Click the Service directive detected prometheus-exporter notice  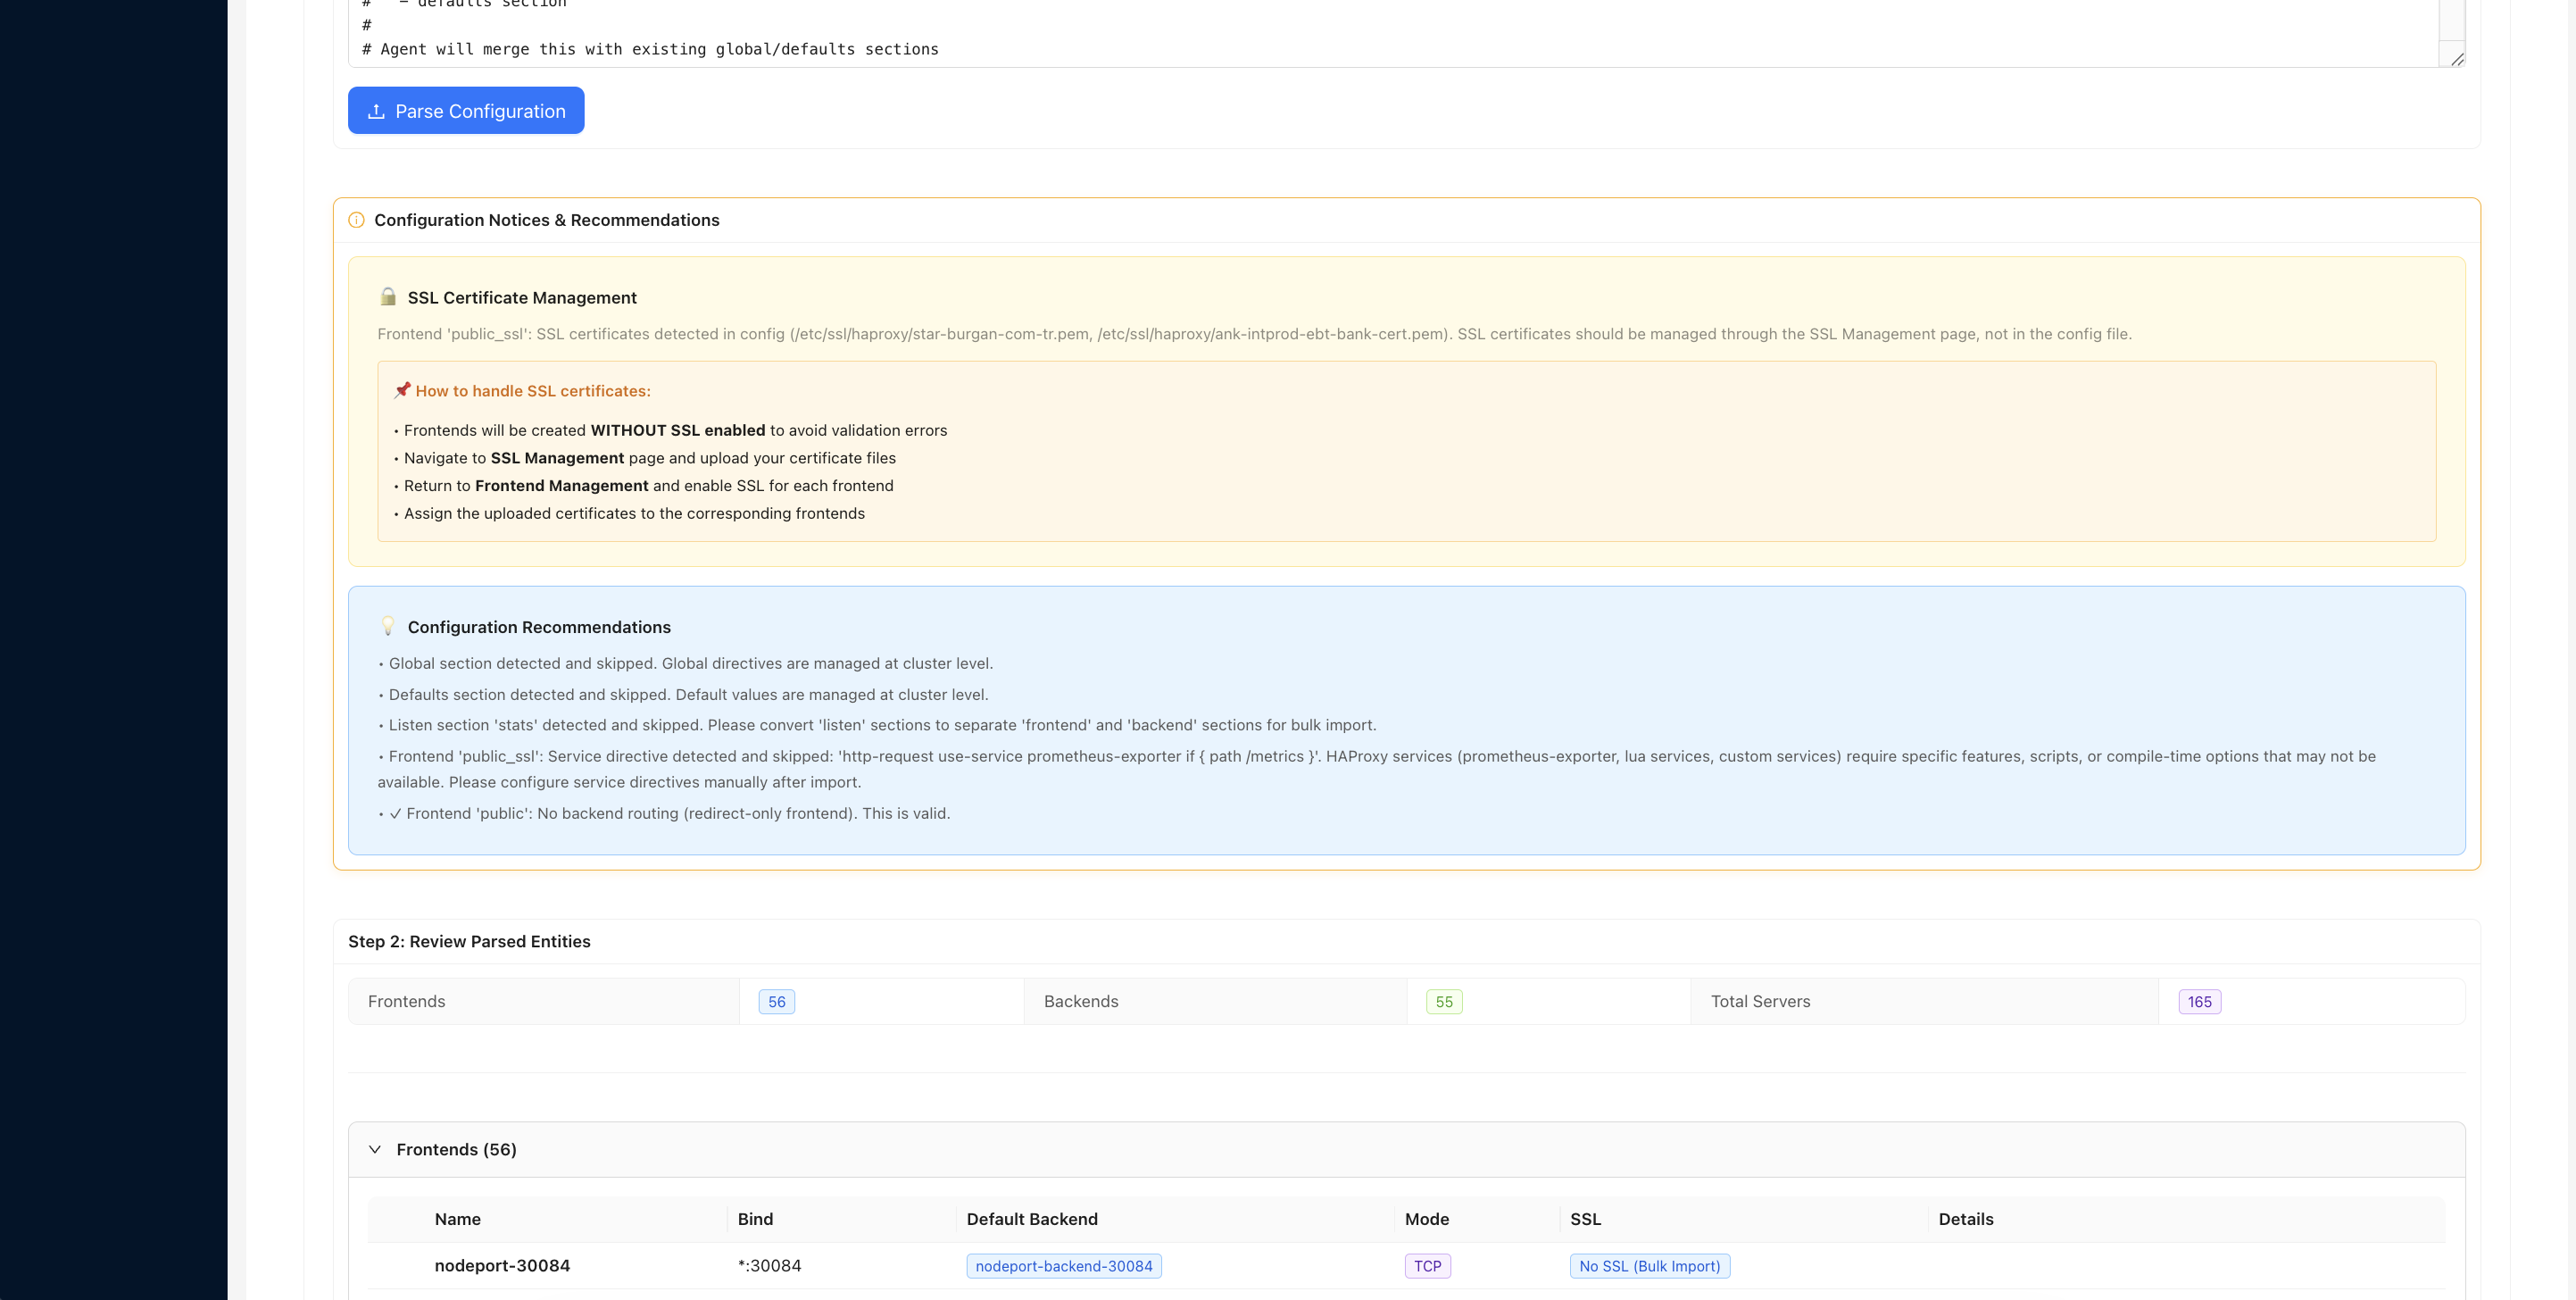(x=1377, y=768)
